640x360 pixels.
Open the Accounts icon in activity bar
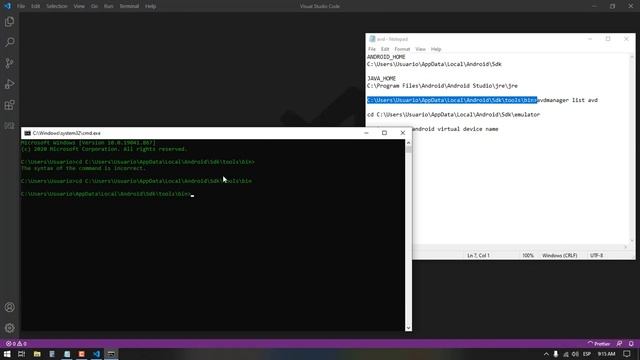click(9, 307)
